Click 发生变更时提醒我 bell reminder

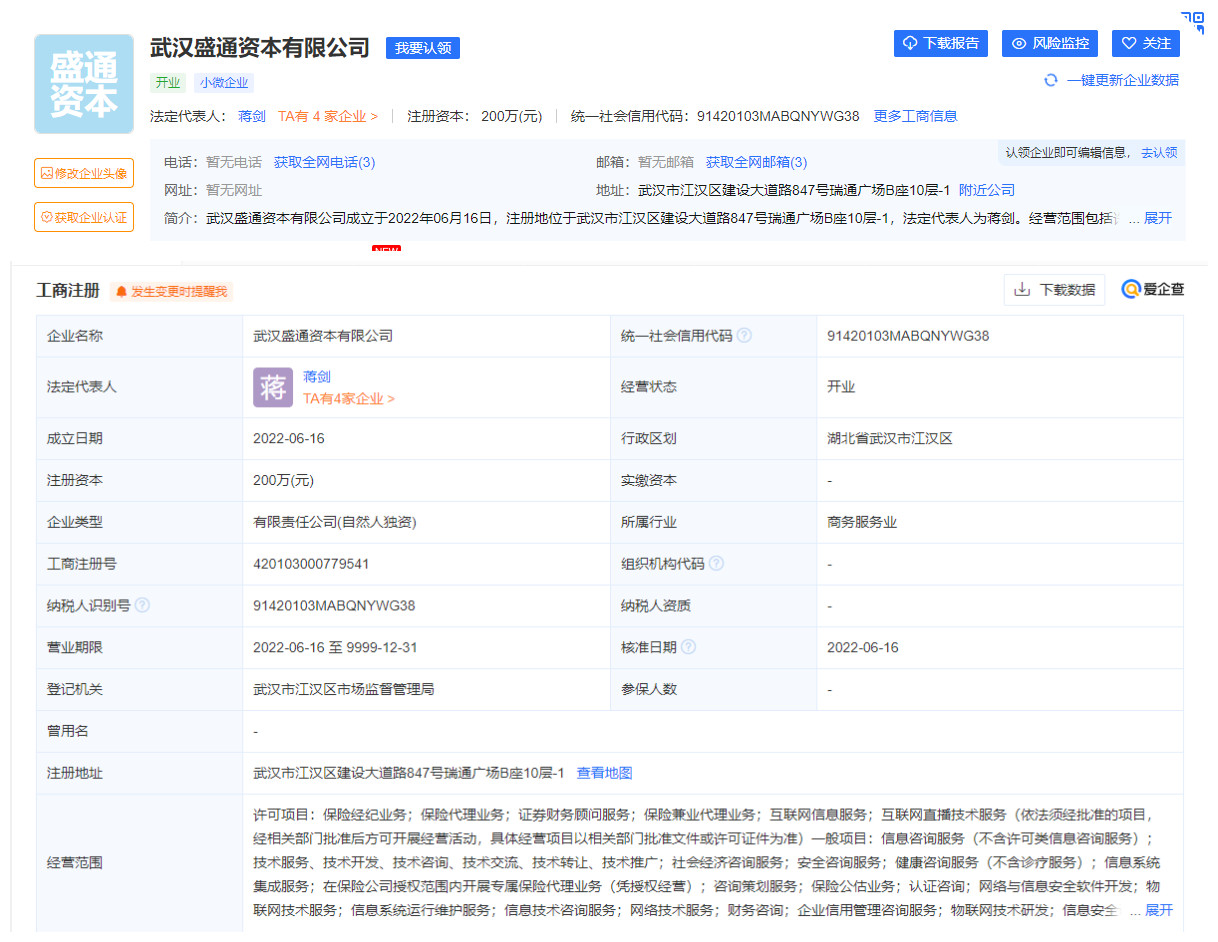click(x=172, y=292)
